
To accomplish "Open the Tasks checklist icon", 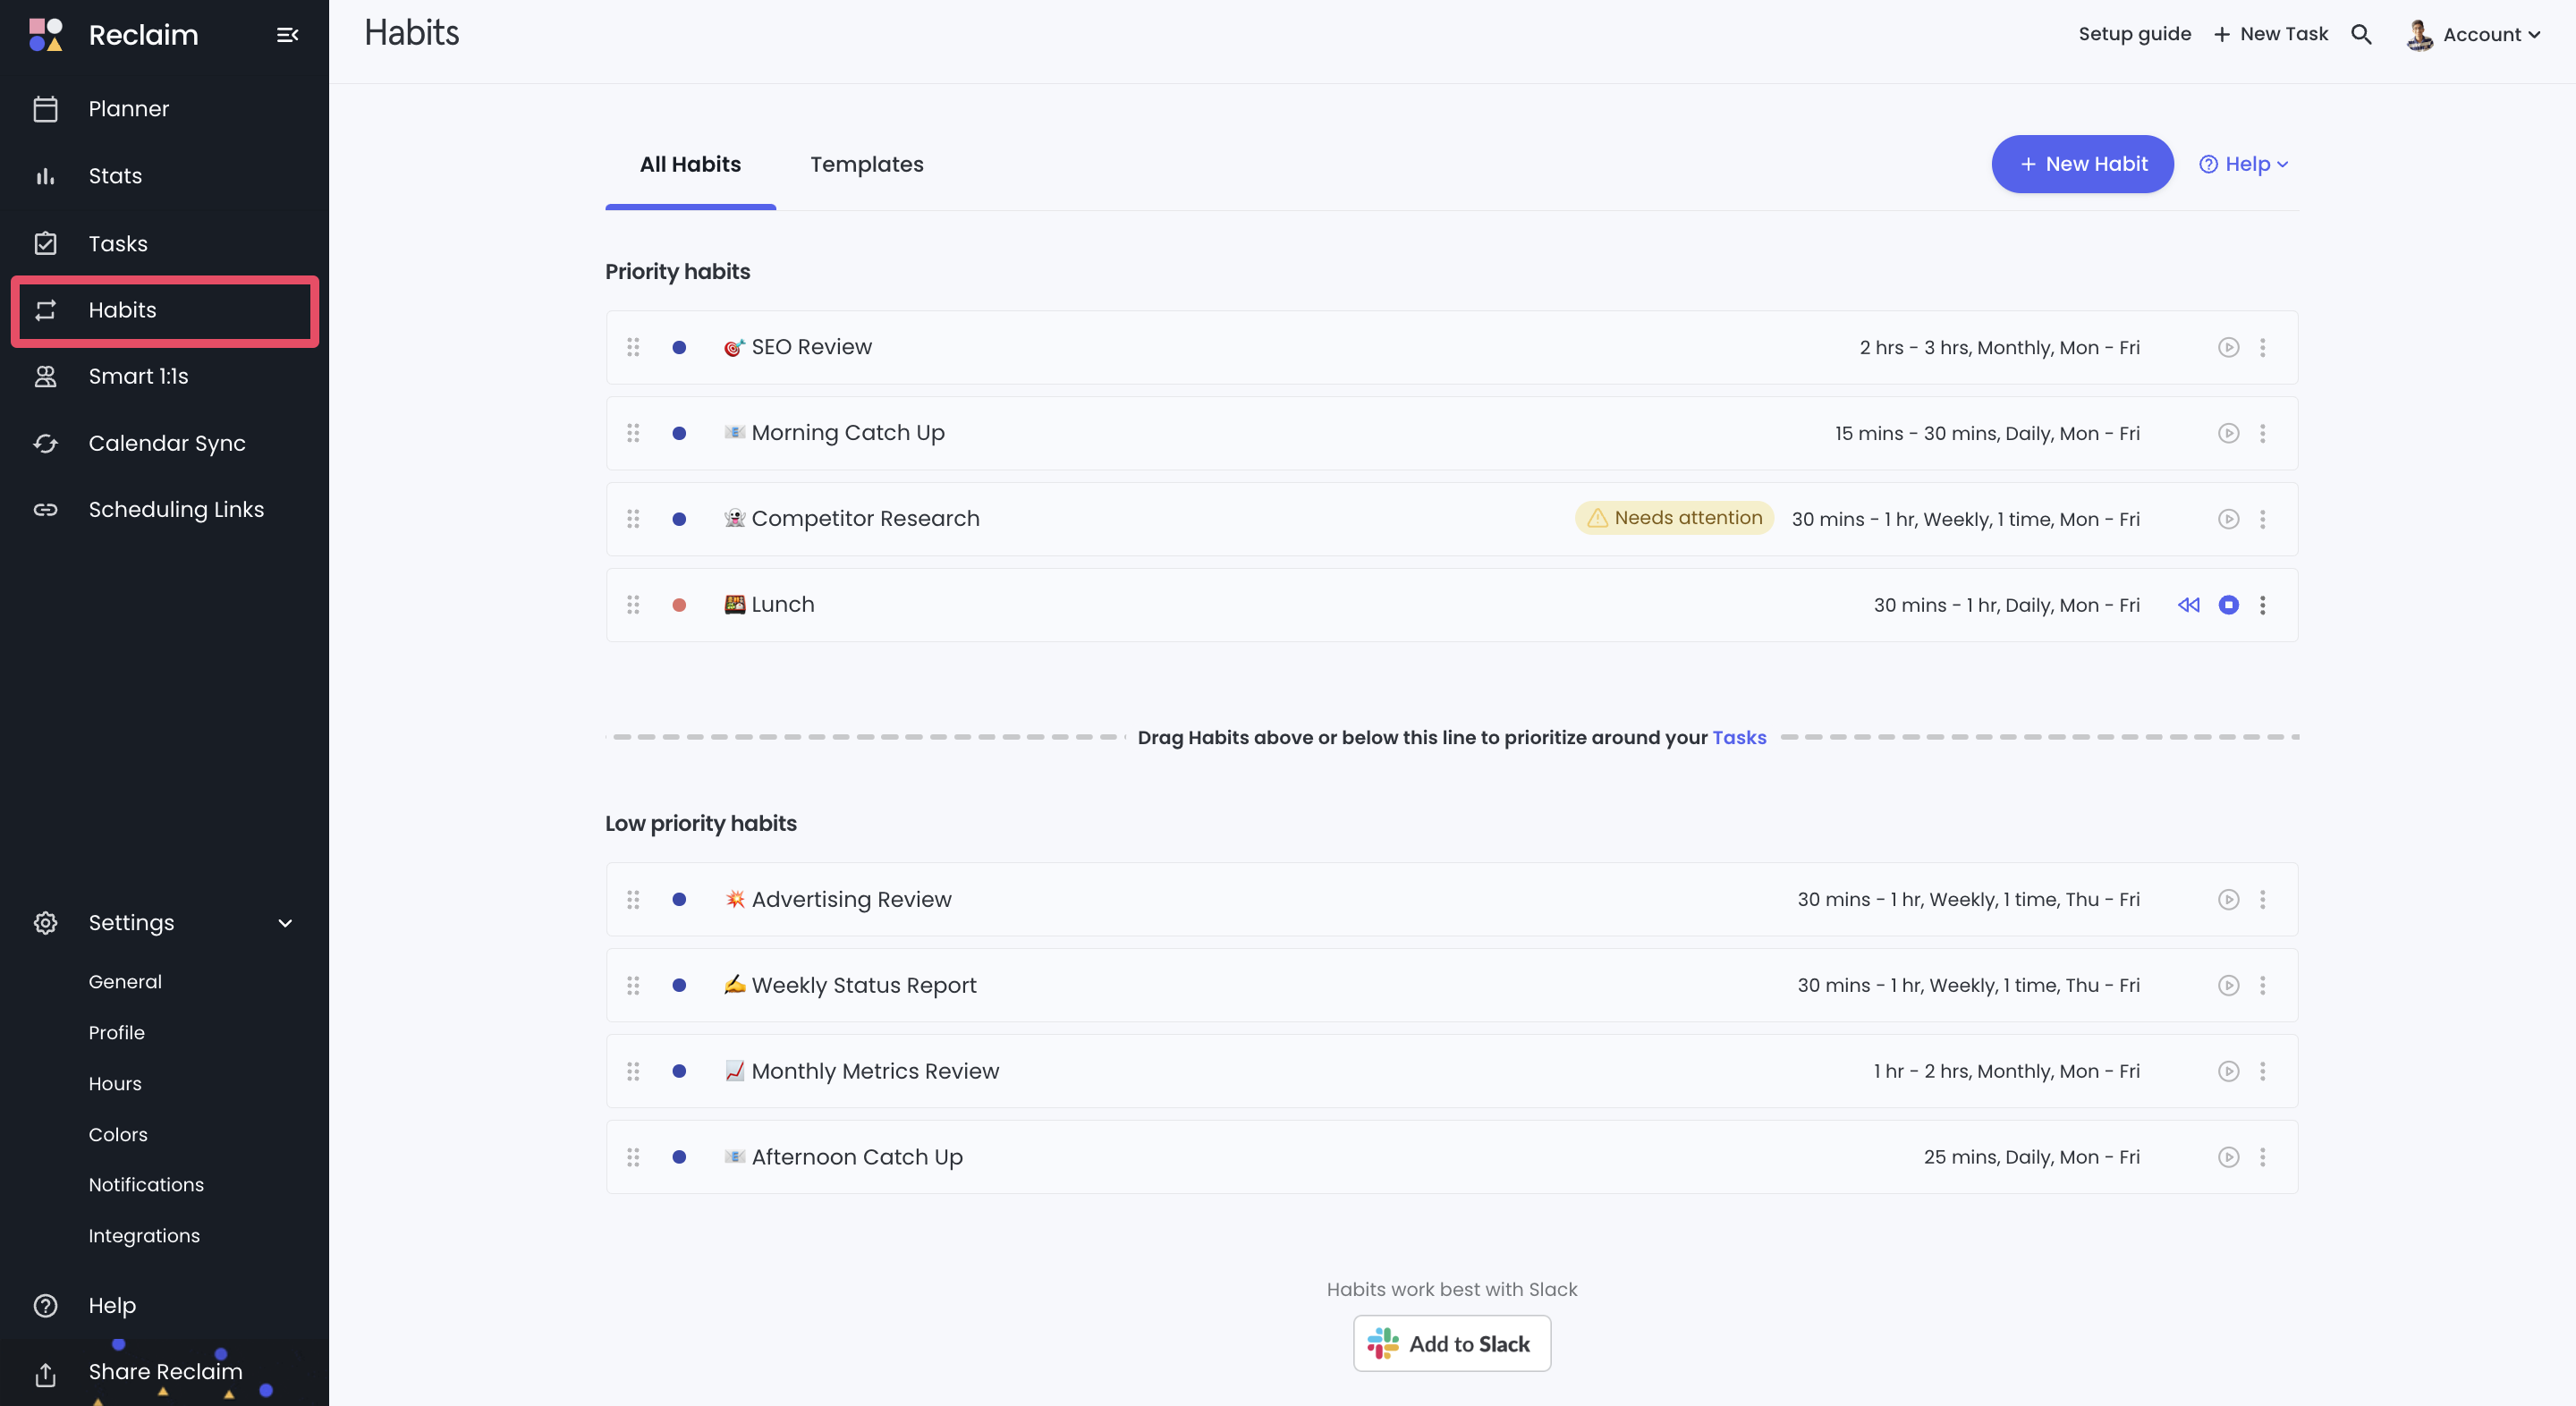I will pyautogui.click(x=46, y=243).
